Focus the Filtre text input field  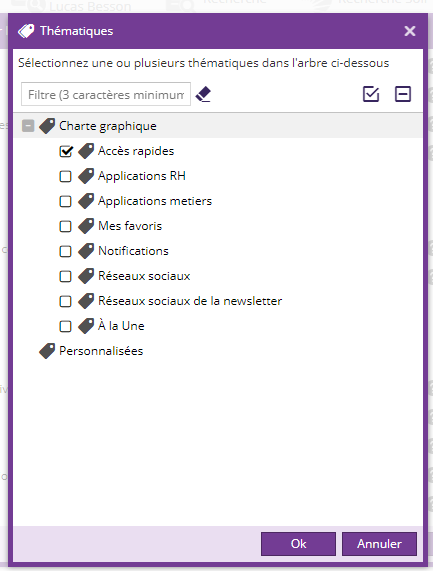coord(106,94)
